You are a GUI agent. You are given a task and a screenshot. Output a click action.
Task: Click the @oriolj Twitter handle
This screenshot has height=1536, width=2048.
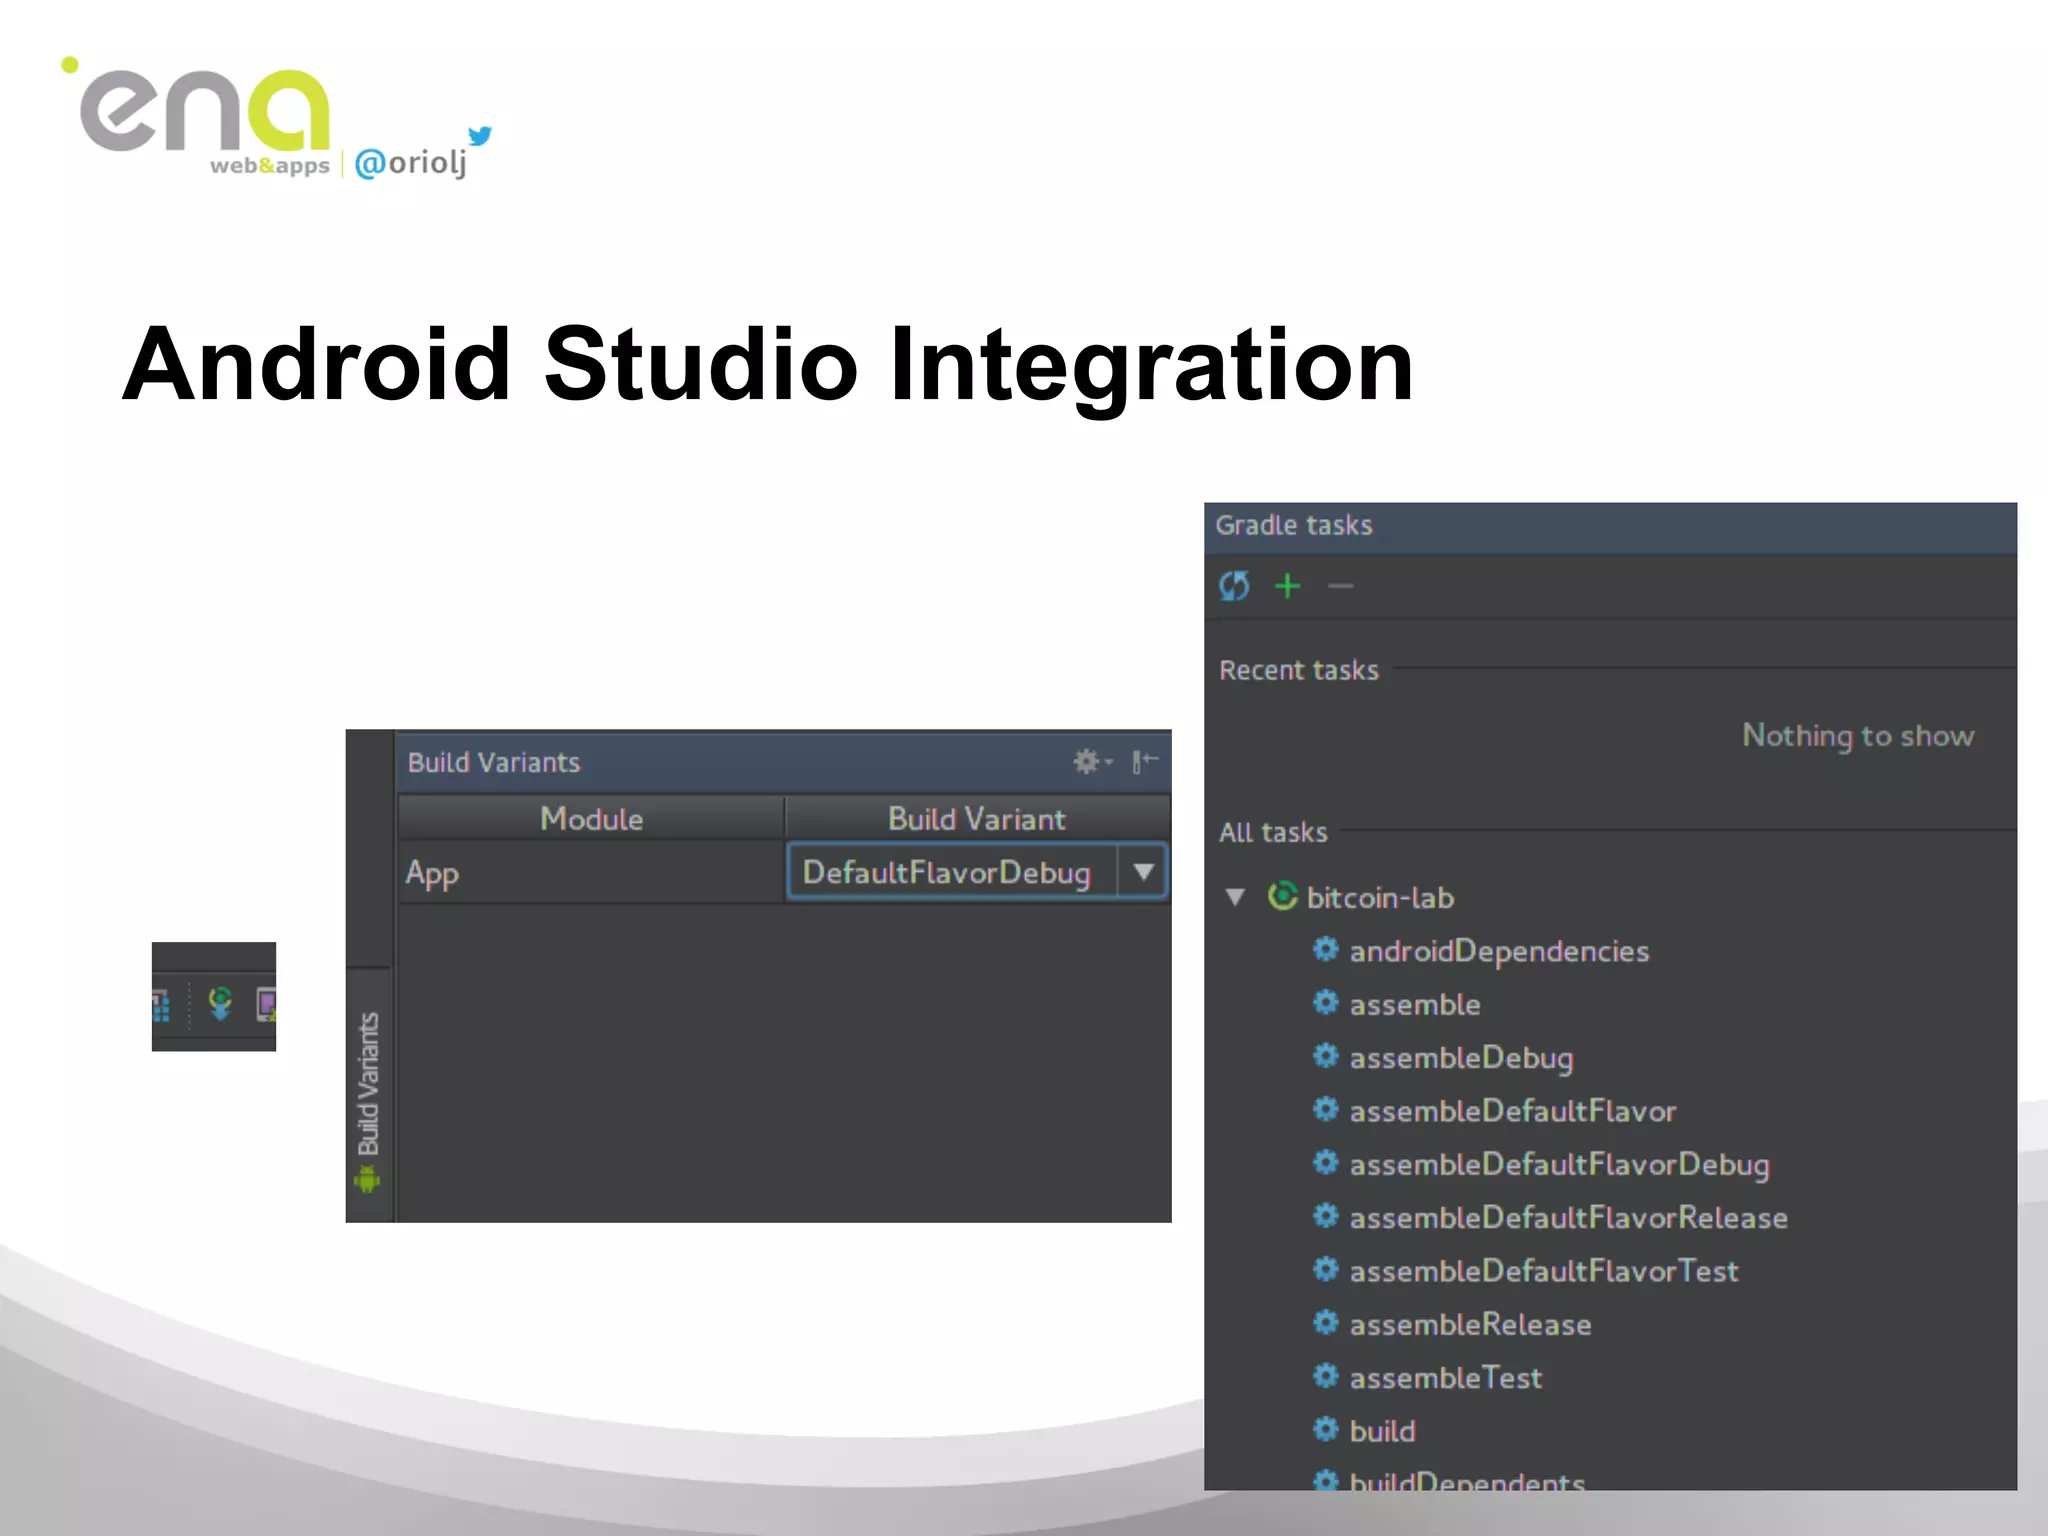pos(411,162)
